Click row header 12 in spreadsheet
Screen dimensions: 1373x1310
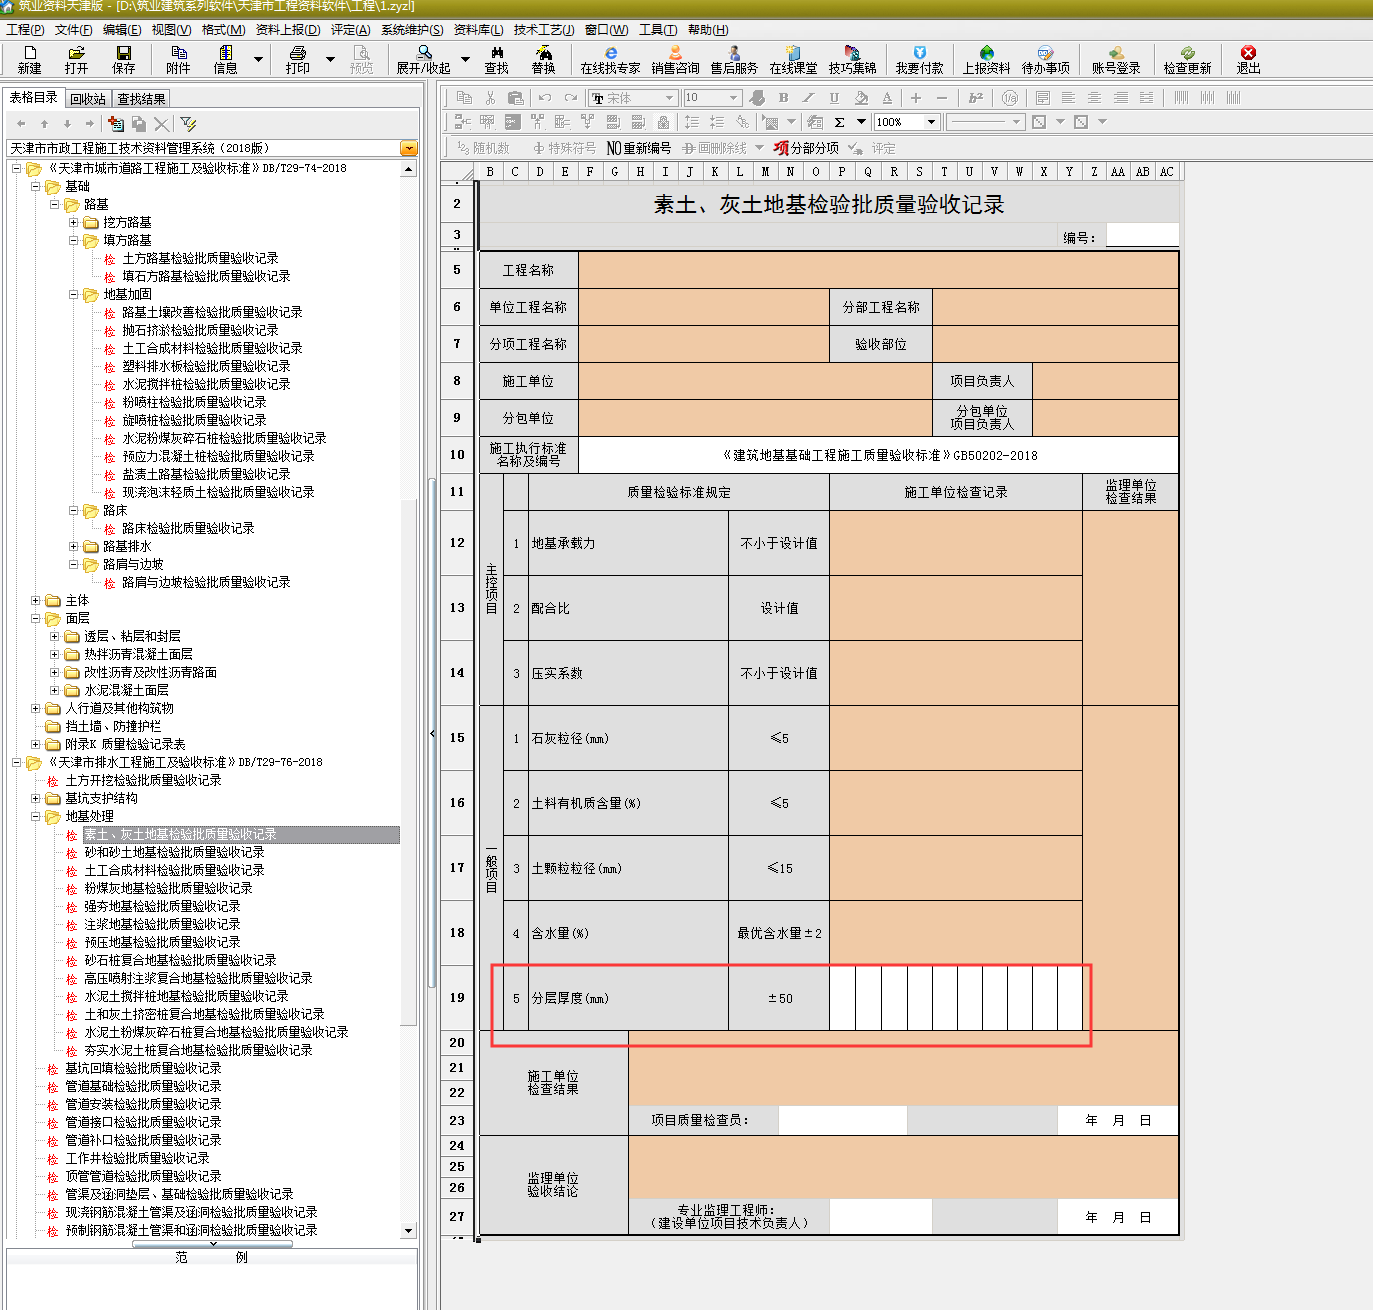[x=457, y=543]
